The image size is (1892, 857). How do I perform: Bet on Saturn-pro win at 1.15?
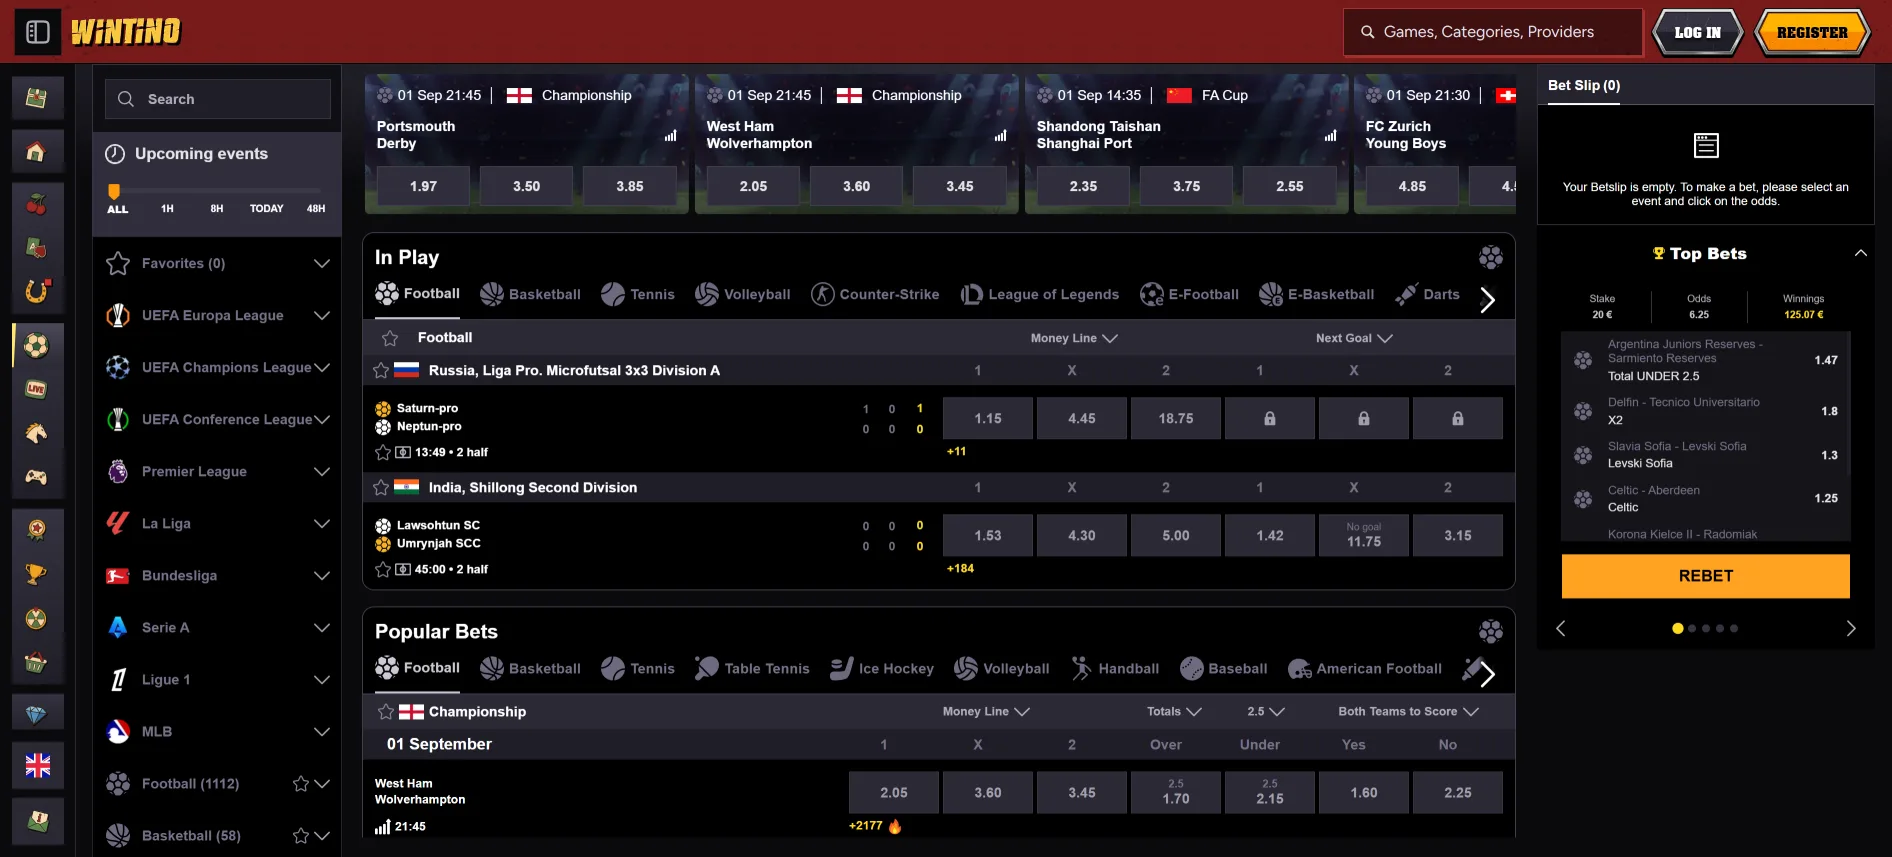tap(987, 418)
